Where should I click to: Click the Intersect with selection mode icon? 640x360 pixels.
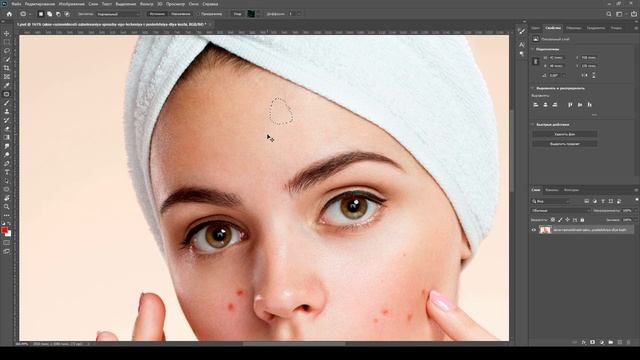(67, 14)
